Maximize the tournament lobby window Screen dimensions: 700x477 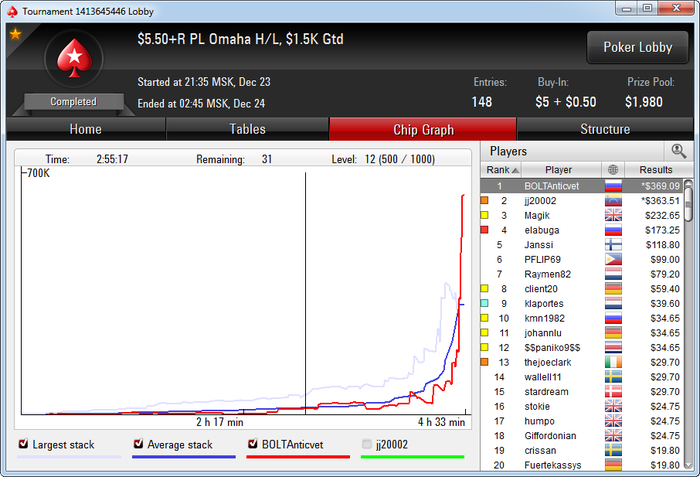[x=647, y=9]
